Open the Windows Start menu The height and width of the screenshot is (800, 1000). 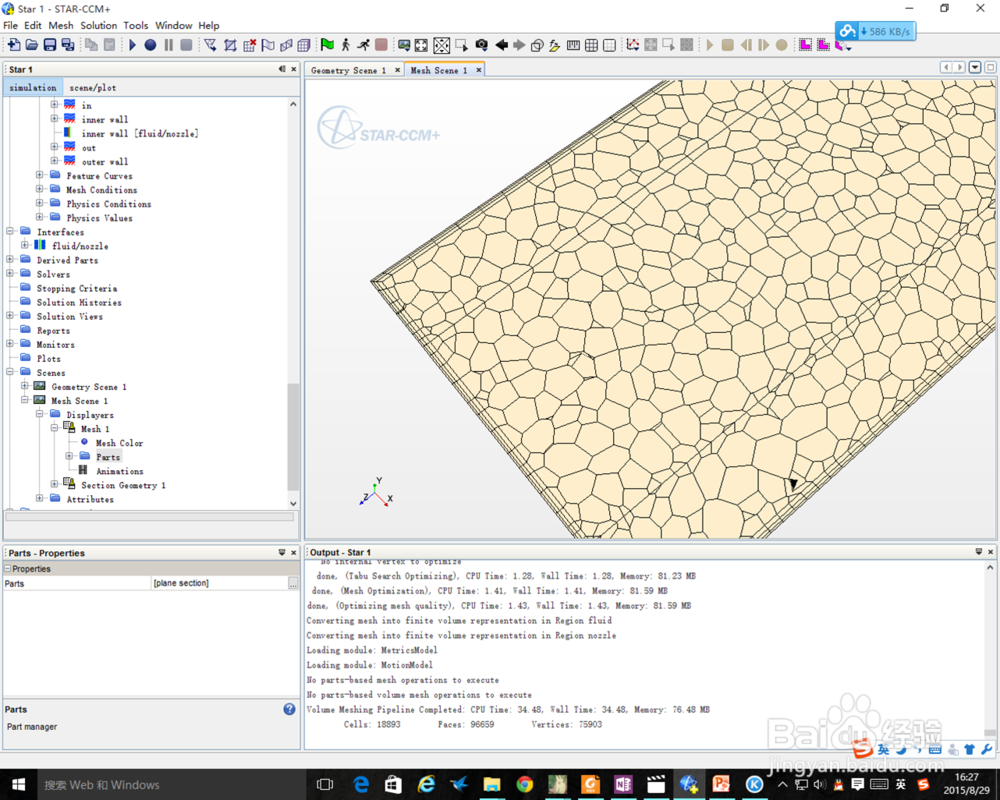[x=18, y=784]
